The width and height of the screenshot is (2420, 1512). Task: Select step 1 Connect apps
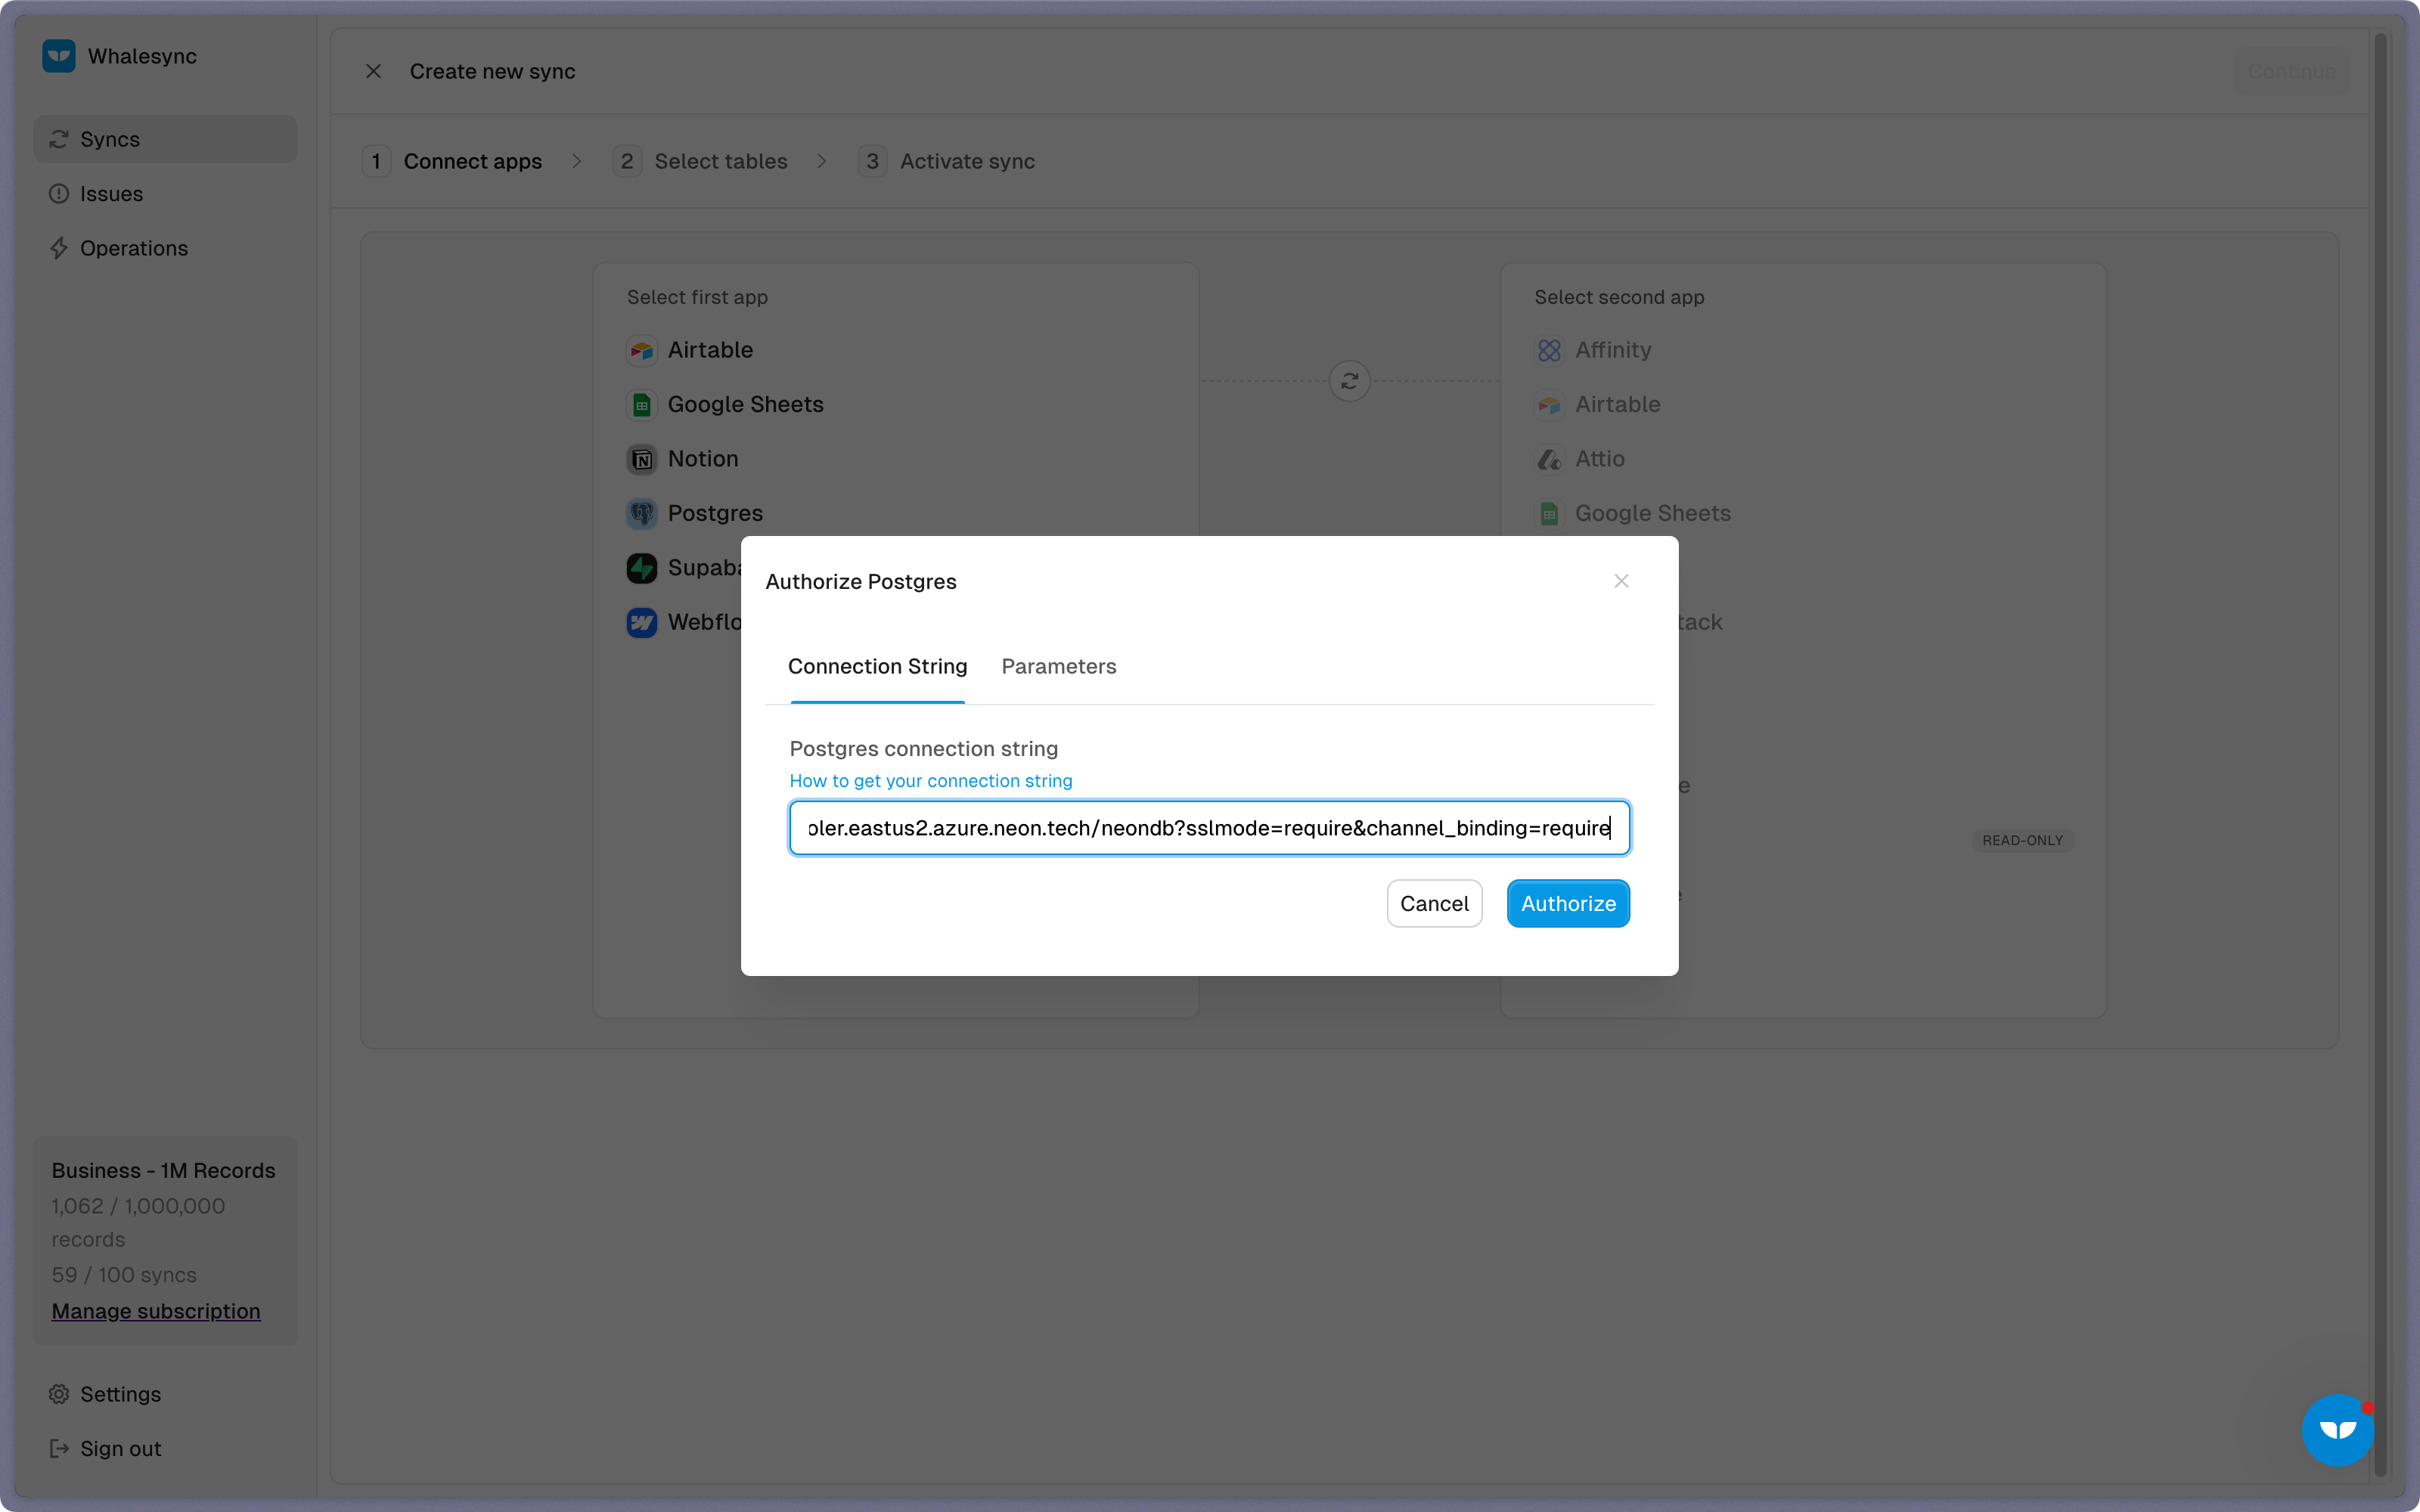(x=453, y=161)
